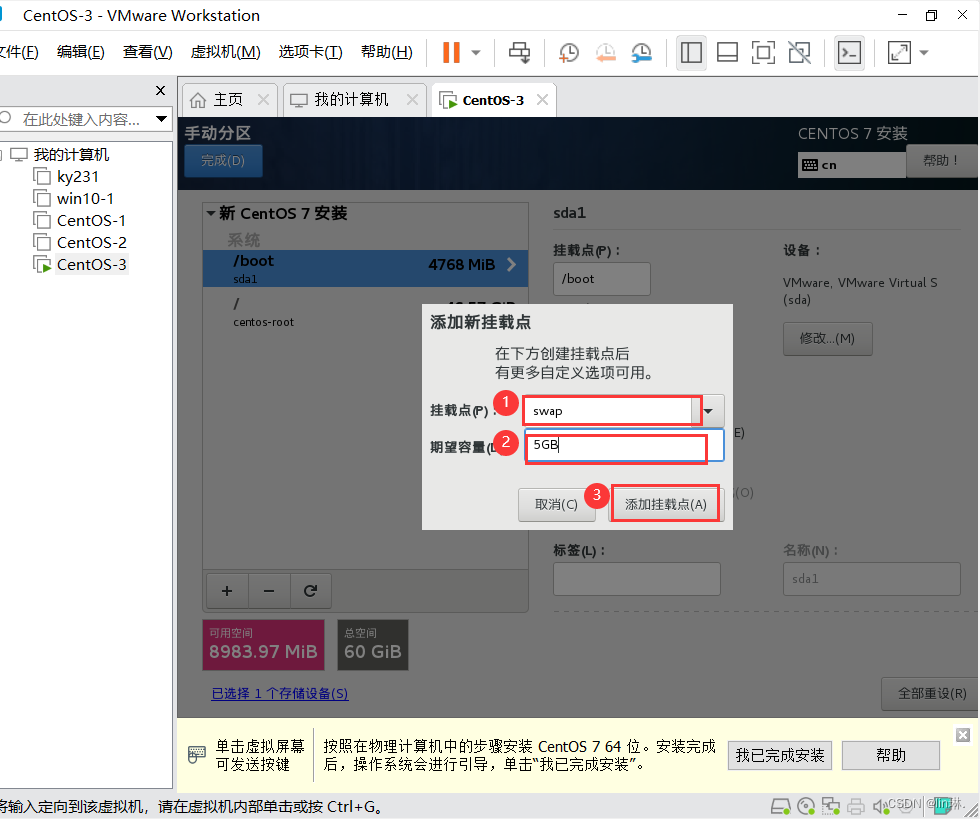
Task: Open the mount point dropdown arrow
Action: (708, 411)
